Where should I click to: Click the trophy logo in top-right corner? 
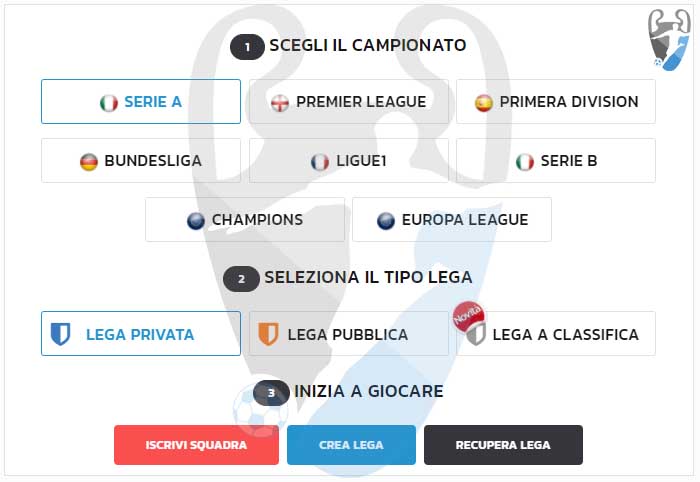coord(669,38)
